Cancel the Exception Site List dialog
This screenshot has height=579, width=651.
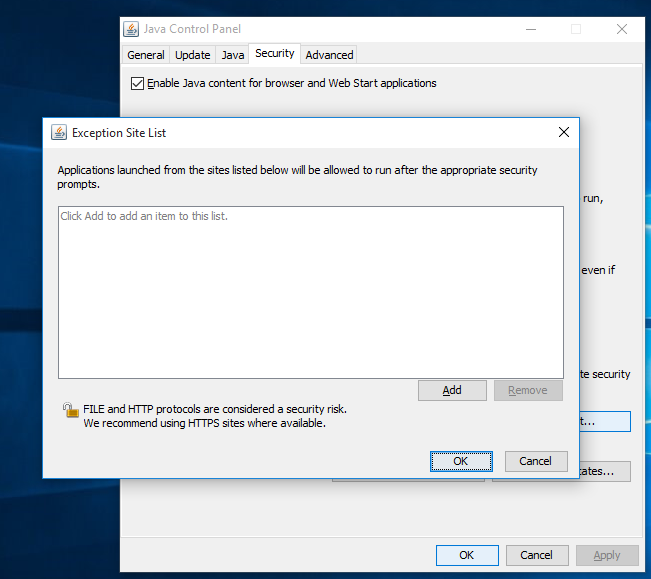point(536,462)
